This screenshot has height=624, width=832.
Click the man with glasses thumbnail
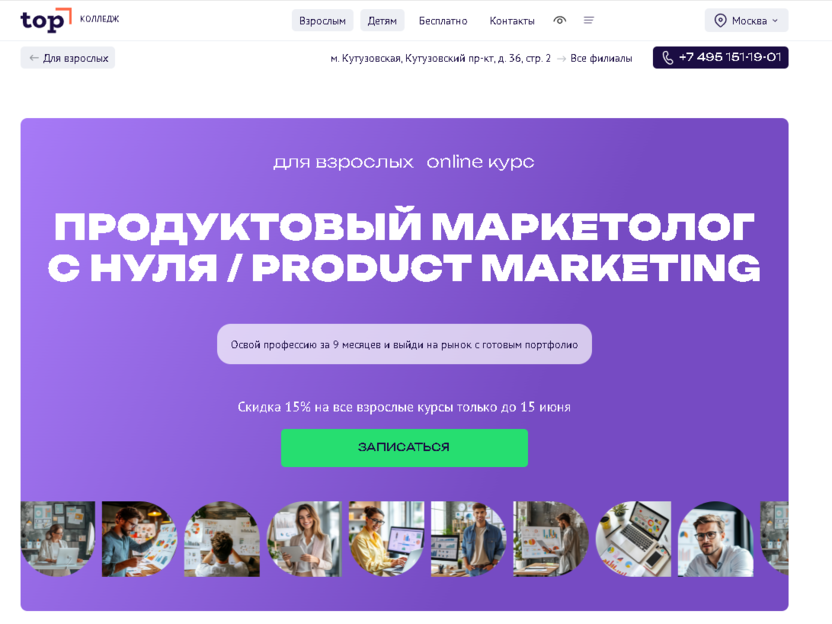715,539
